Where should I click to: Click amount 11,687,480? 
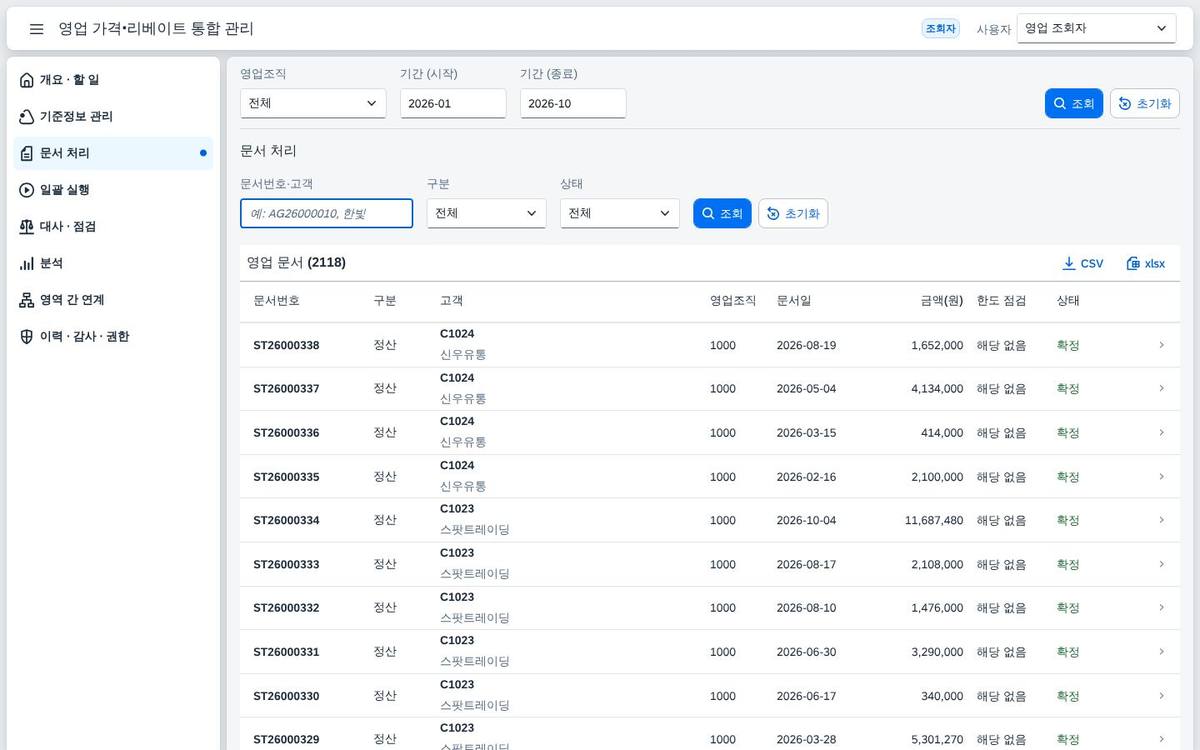pos(934,520)
